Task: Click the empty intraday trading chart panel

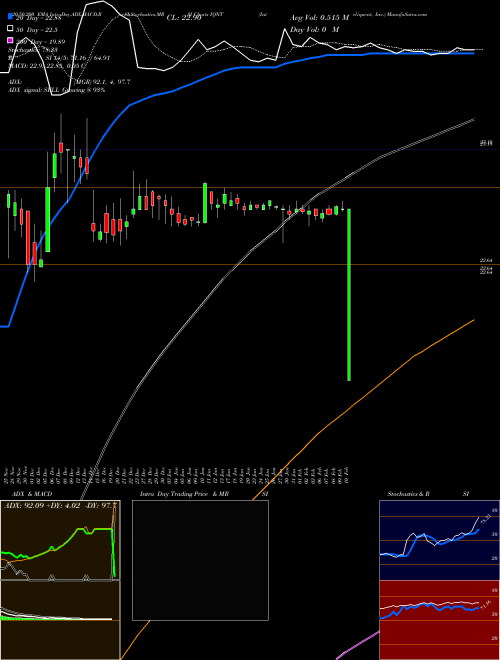Action: (200, 560)
